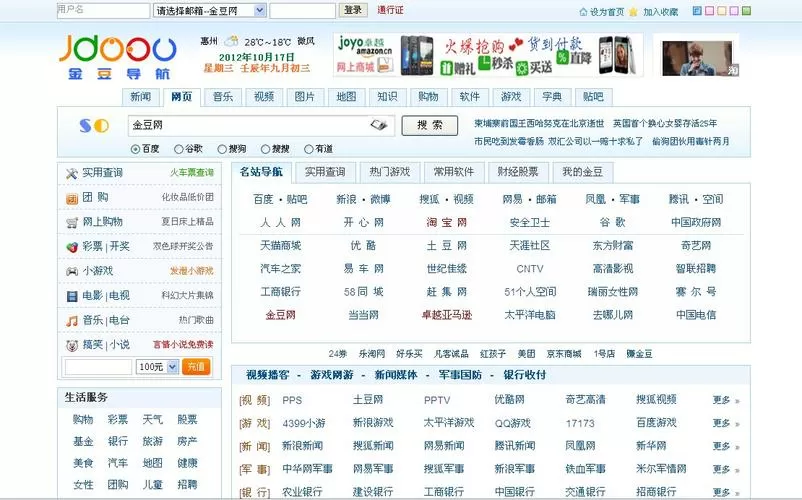Open the 京东商城 link

pos(564,354)
